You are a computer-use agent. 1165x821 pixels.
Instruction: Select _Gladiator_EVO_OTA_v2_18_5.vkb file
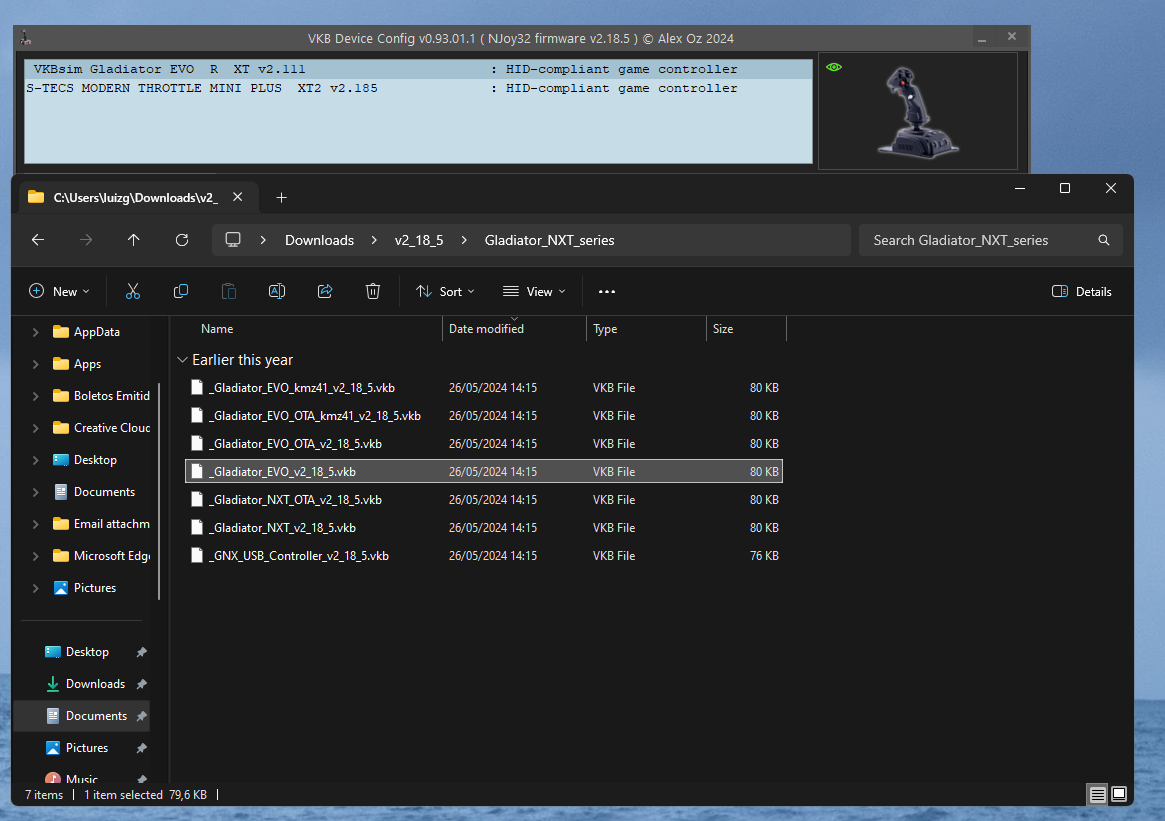484,444
